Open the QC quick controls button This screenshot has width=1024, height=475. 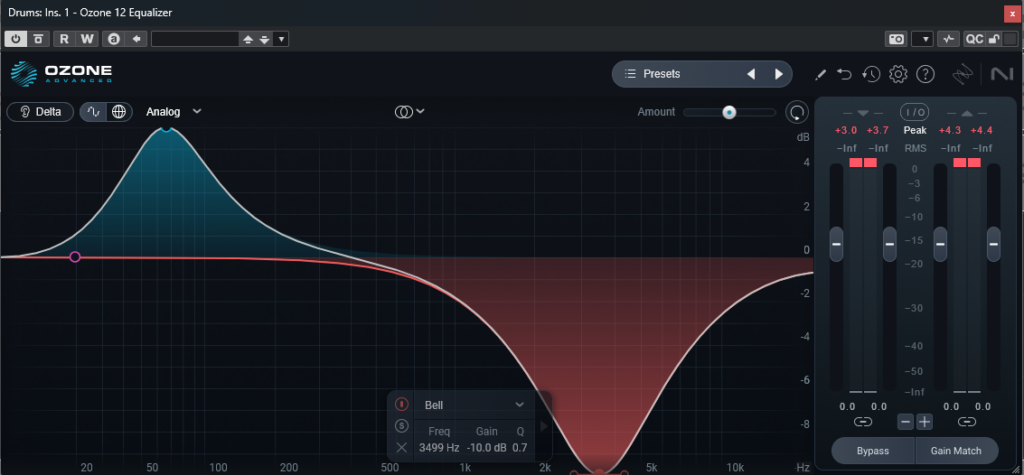click(x=974, y=39)
